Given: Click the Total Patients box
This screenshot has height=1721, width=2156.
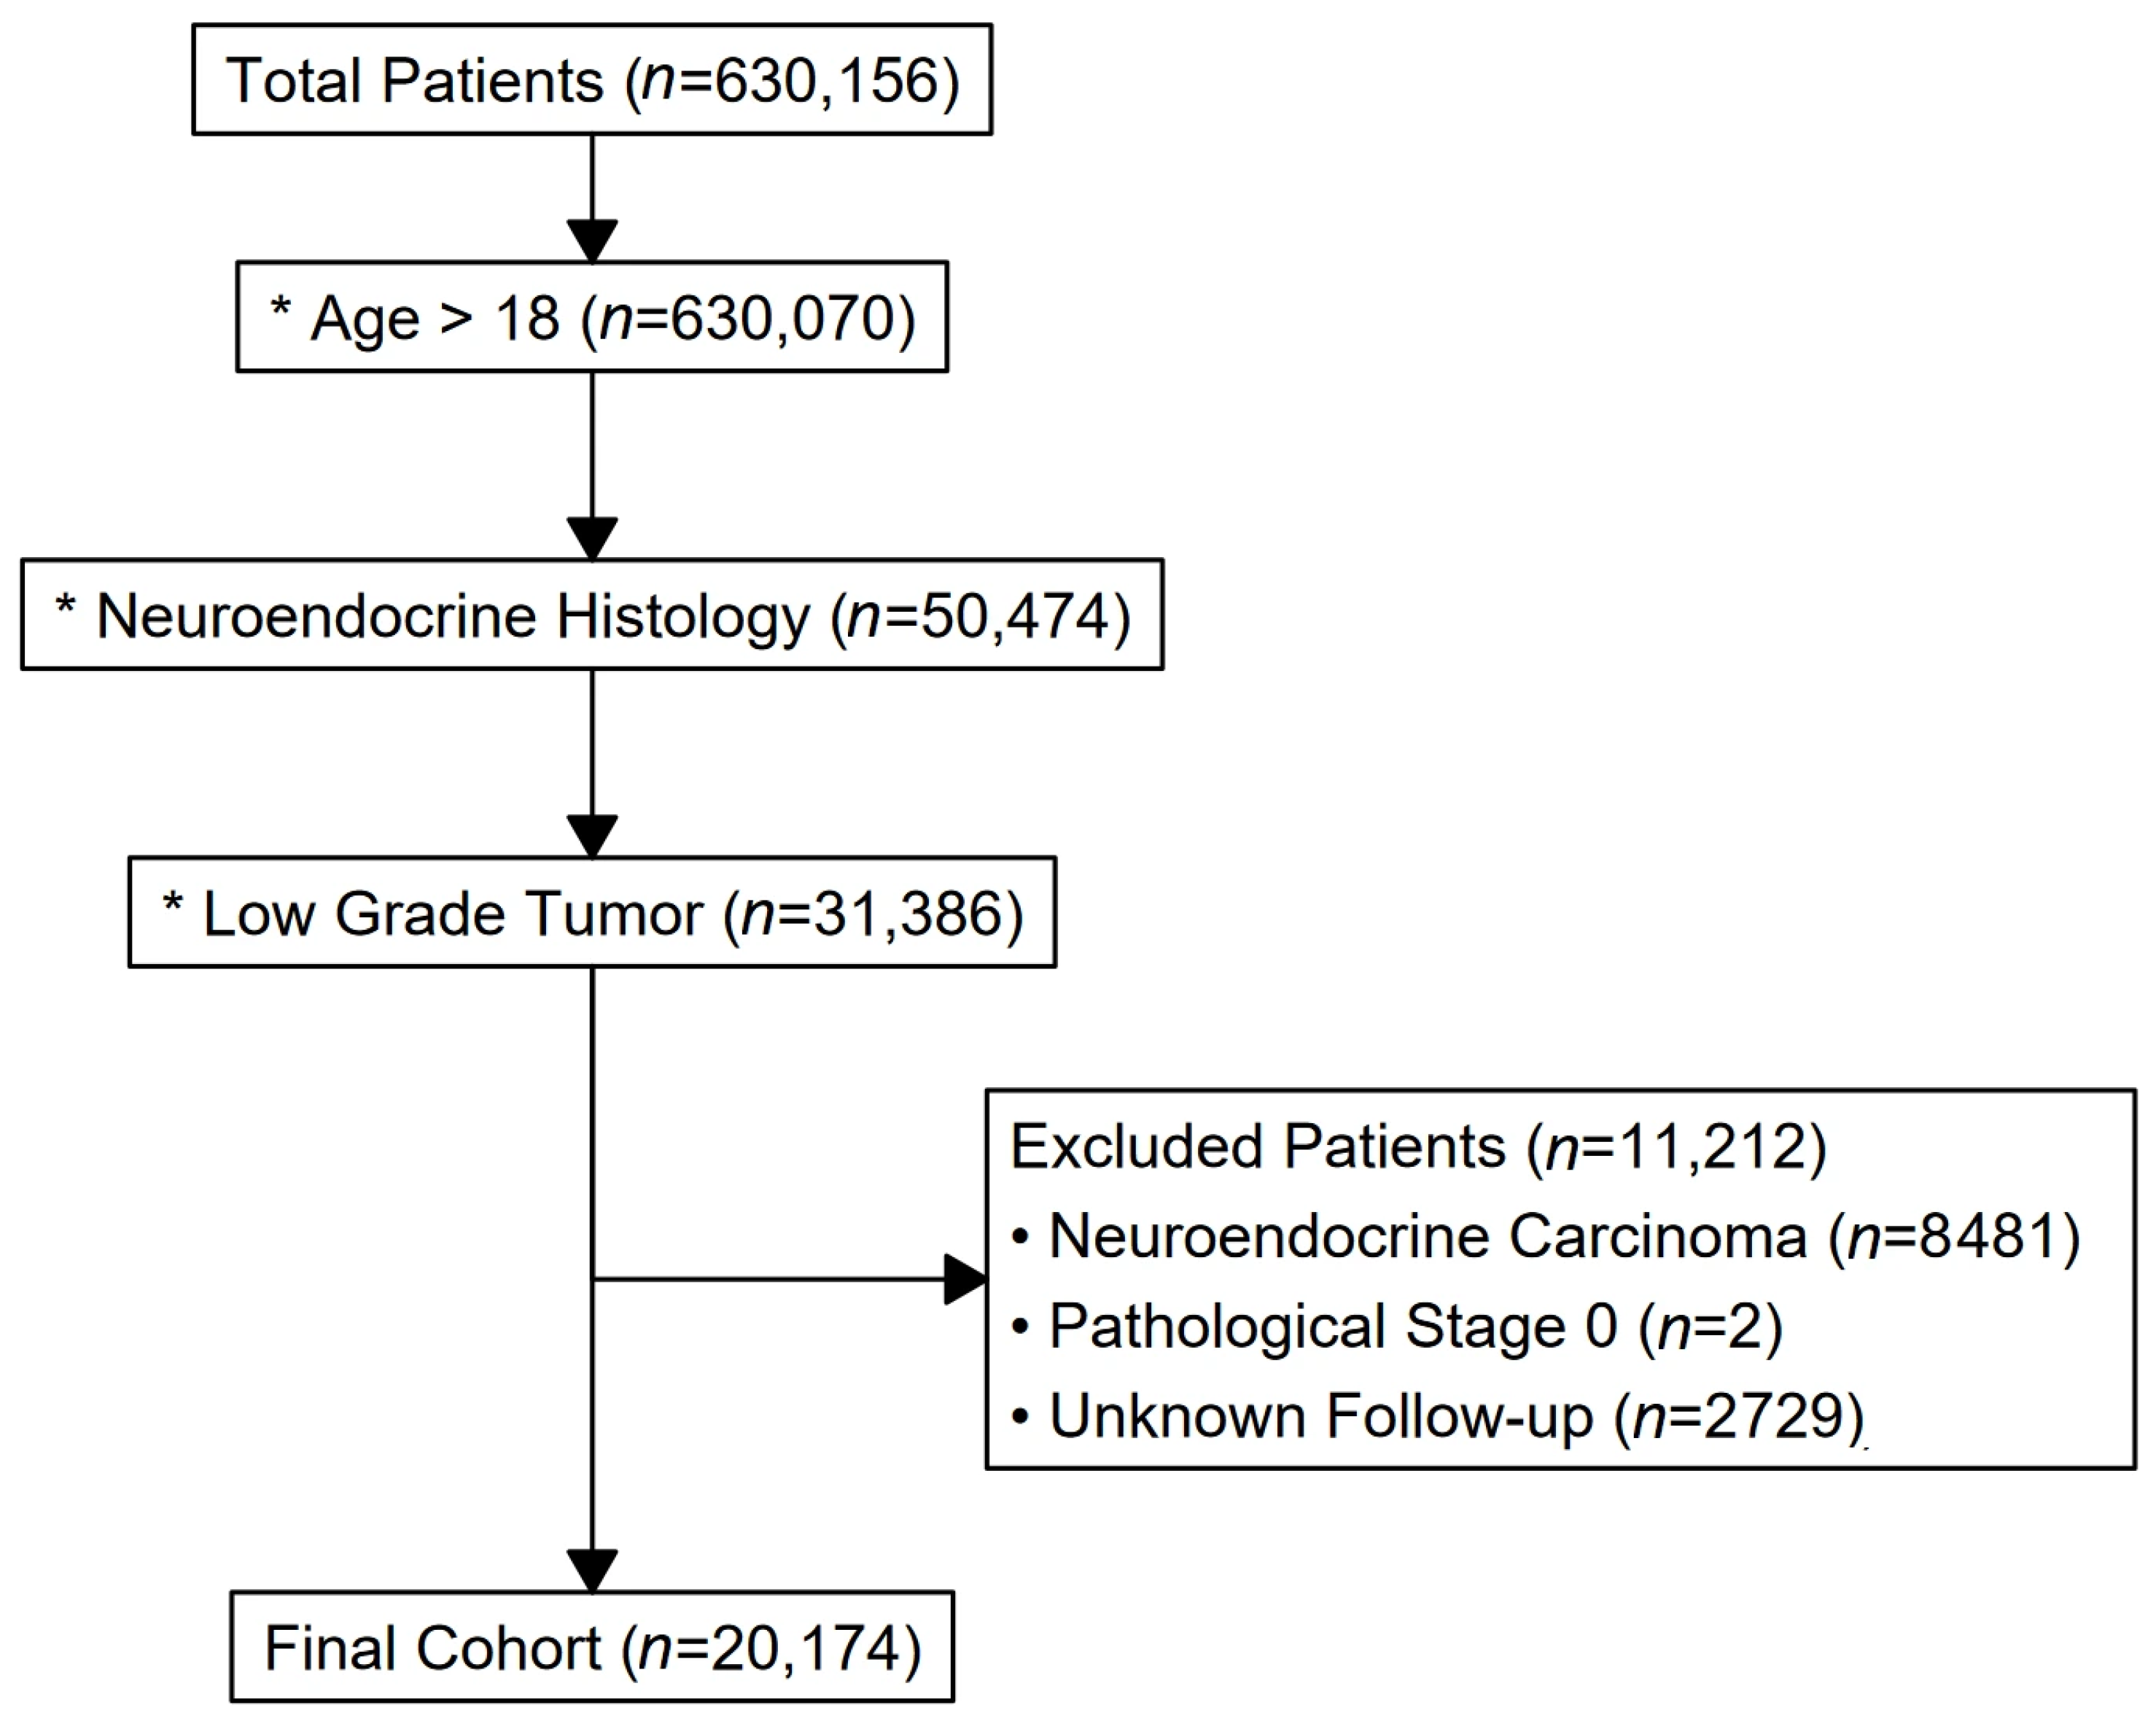Looking at the screenshot, I should [592, 79].
